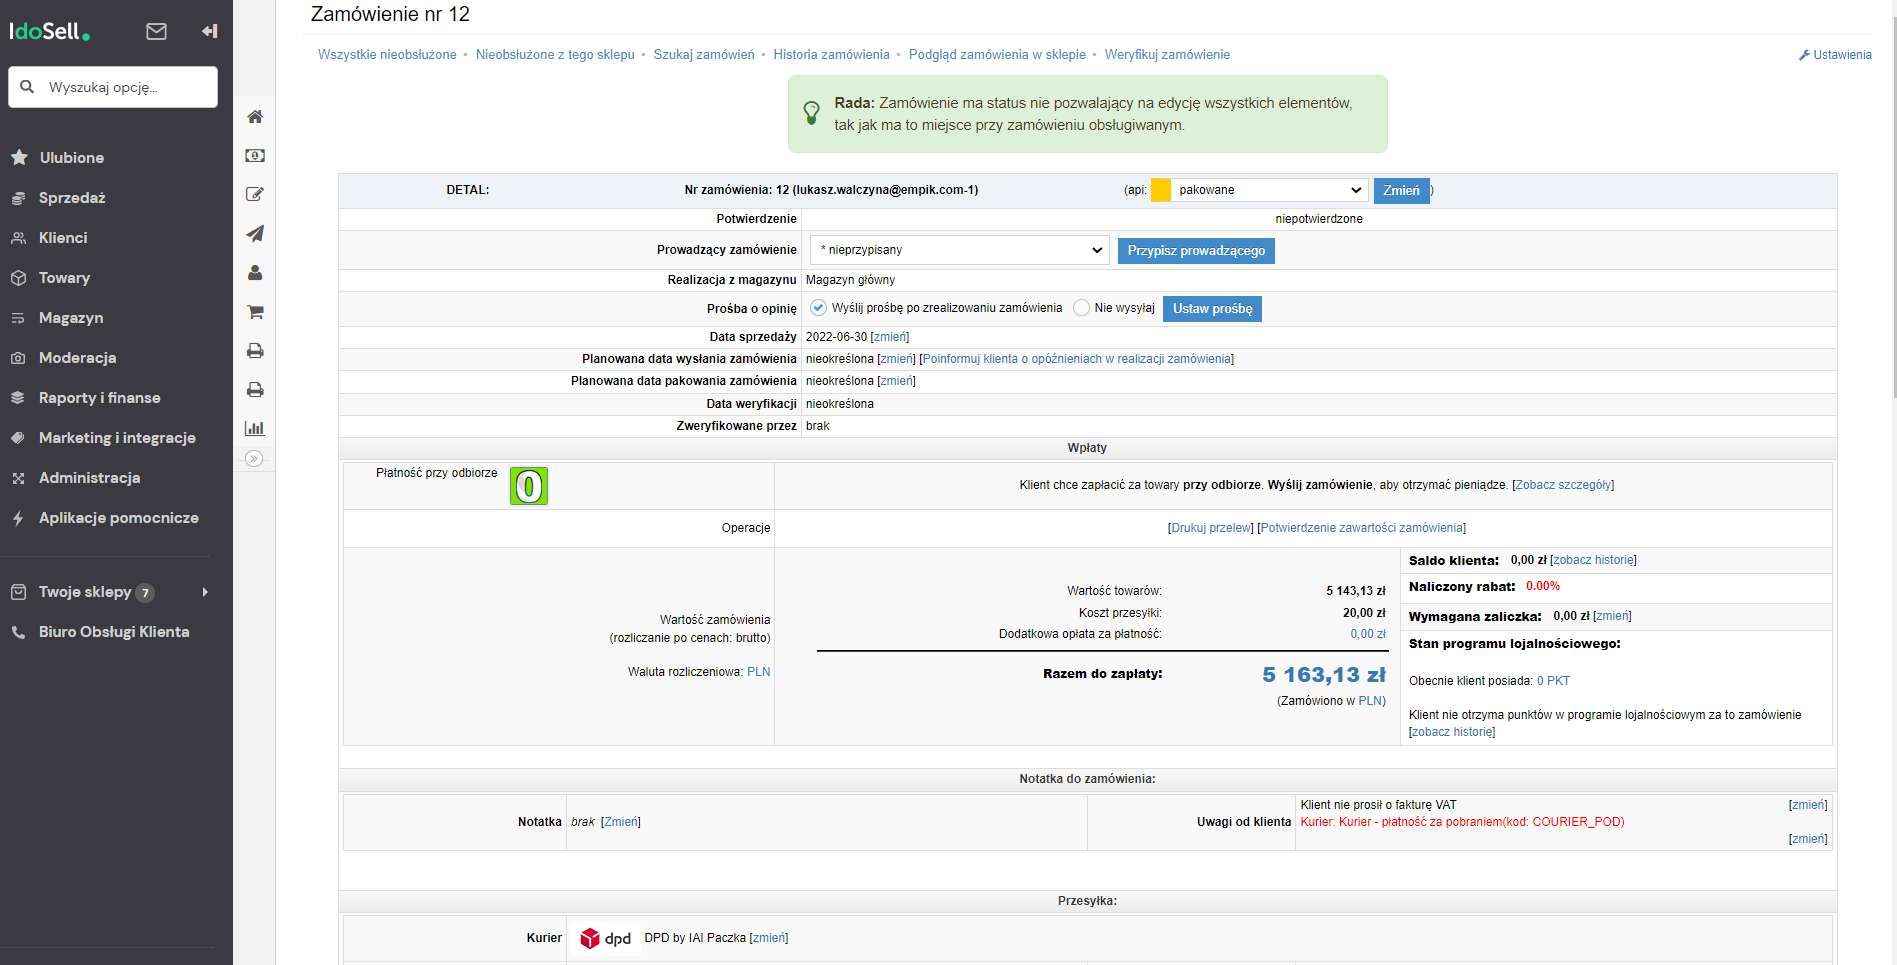Click the green payment status icon
The height and width of the screenshot is (965, 1897).
coord(529,486)
